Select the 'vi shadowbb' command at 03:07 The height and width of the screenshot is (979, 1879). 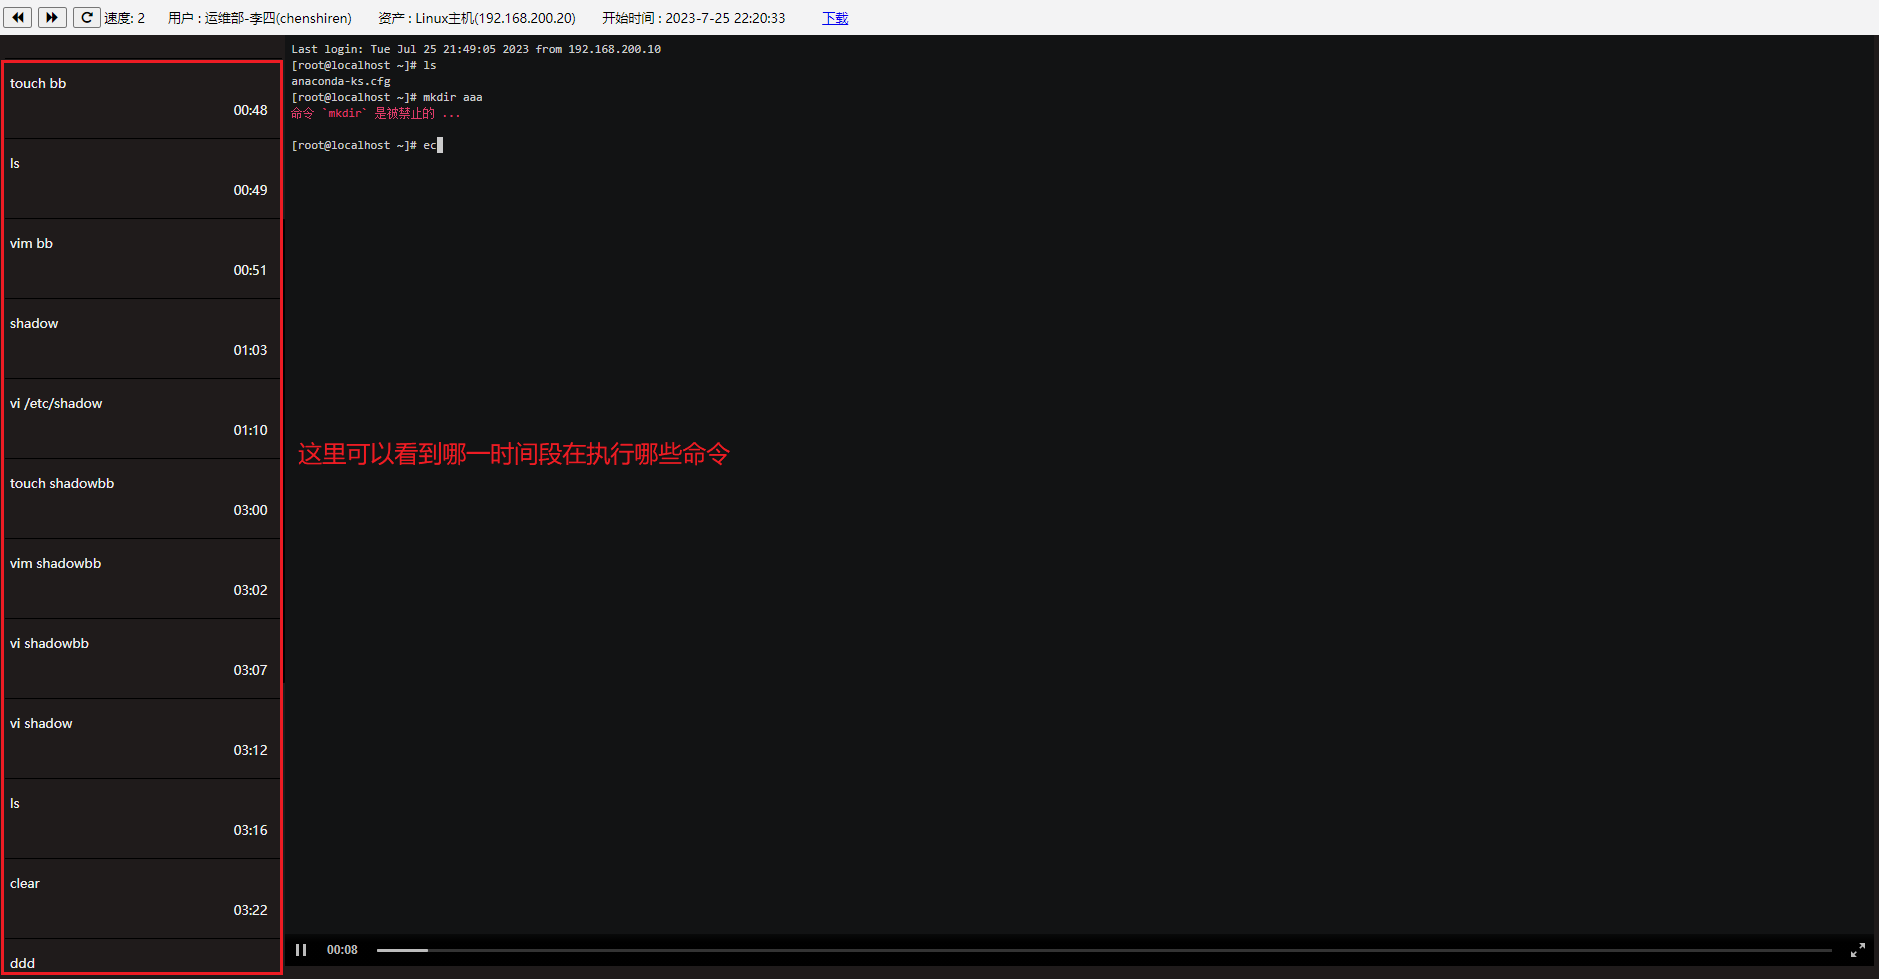click(142, 659)
